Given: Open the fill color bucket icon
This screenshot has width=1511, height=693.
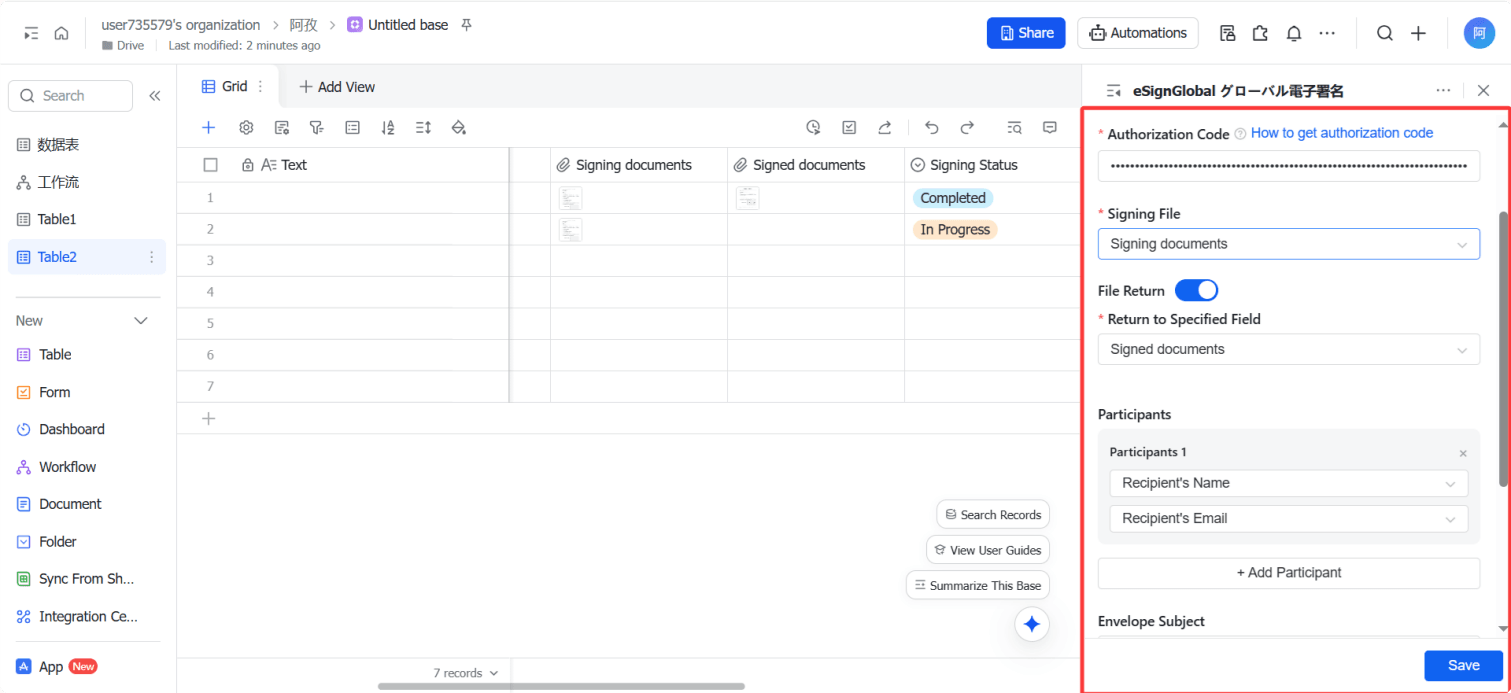Looking at the screenshot, I should point(459,128).
